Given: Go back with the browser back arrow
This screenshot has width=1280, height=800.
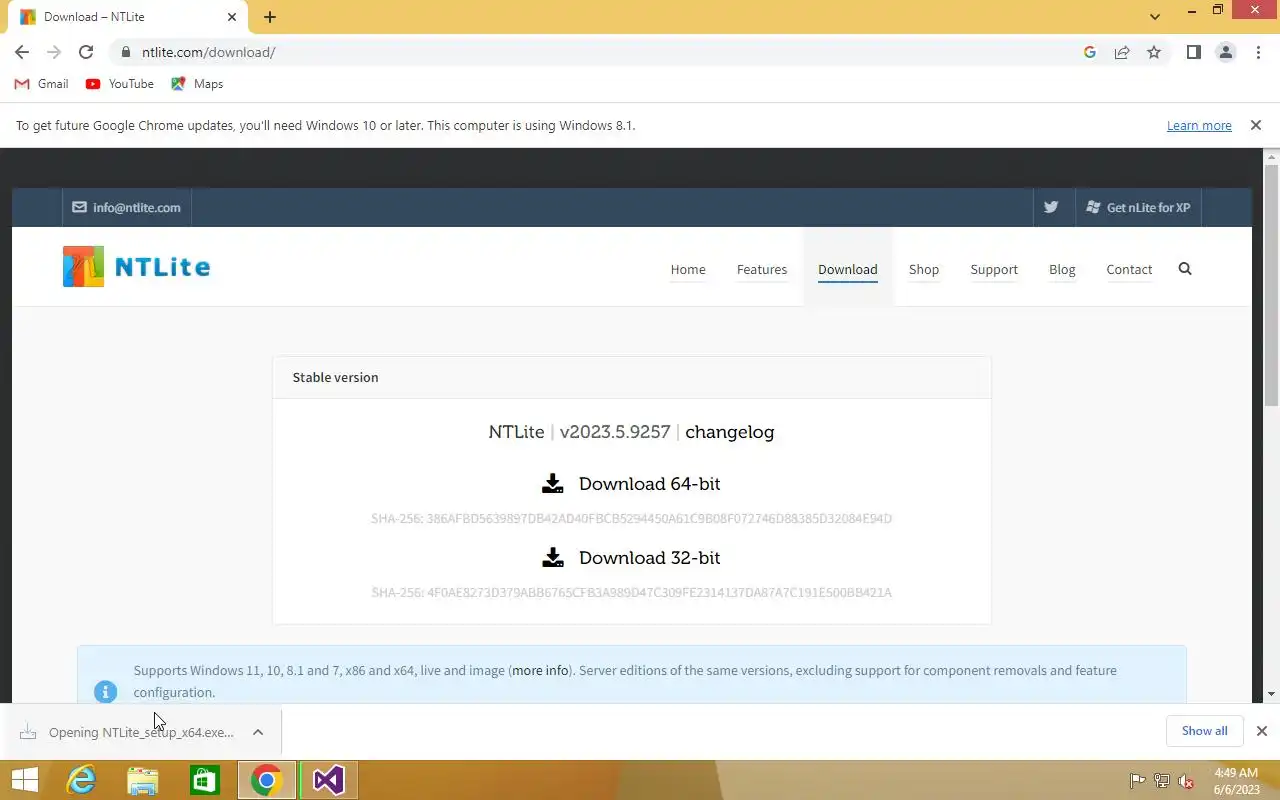Looking at the screenshot, I should click(x=22, y=52).
